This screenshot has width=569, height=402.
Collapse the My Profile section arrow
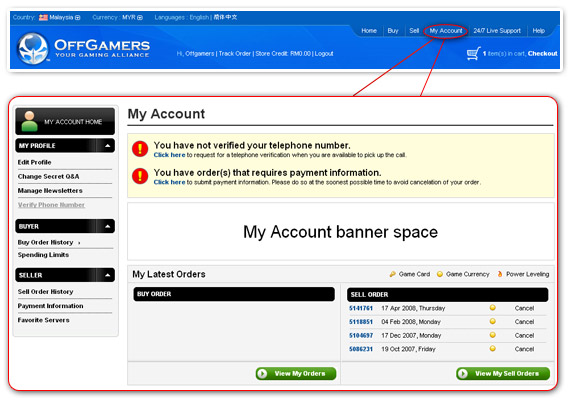pos(107,145)
